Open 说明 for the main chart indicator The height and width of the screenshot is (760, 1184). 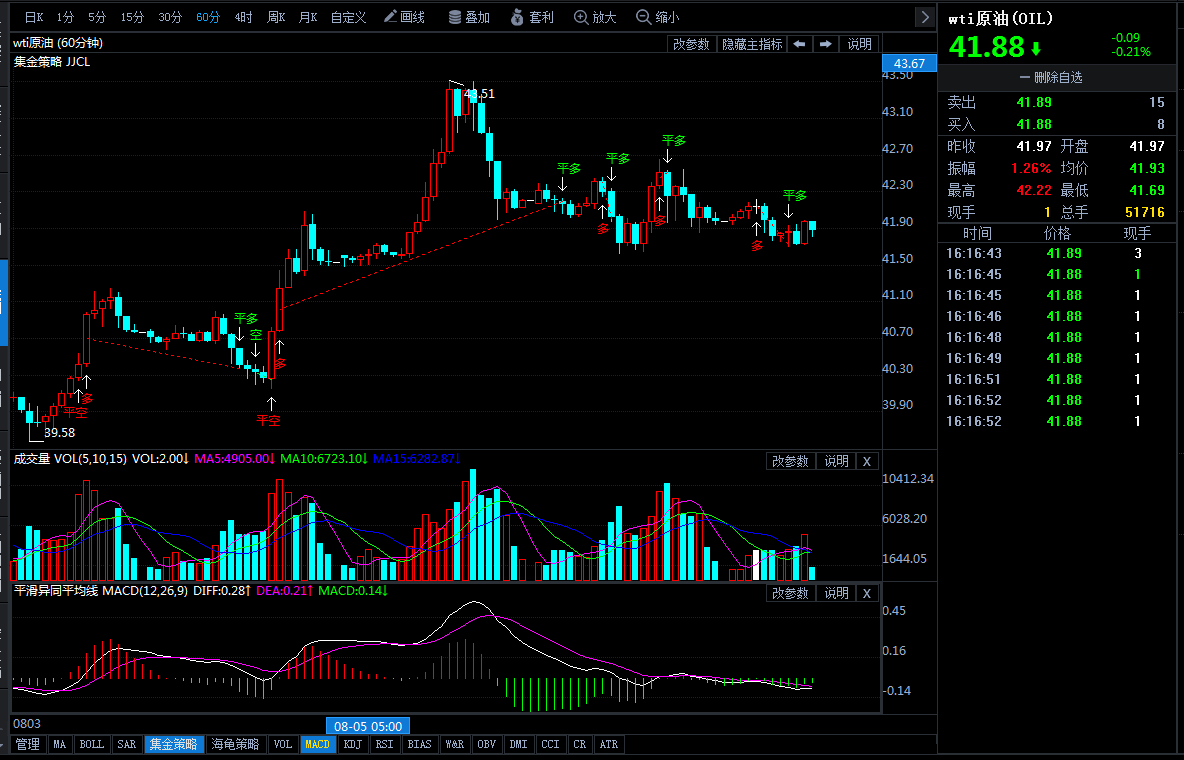point(859,44)
